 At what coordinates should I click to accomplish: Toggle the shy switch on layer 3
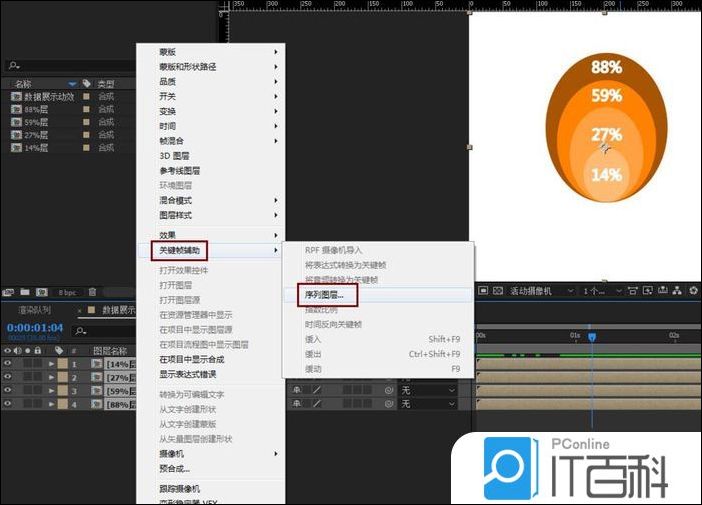pyautogui.click(x=296, y=390)
